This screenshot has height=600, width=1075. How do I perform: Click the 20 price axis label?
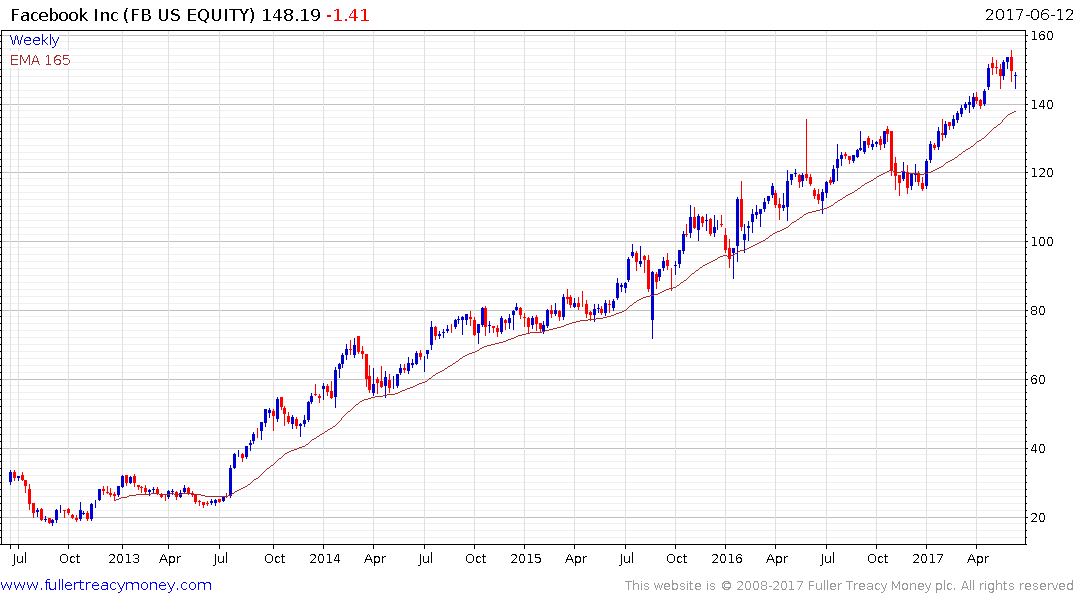[x=1039, y=518]
